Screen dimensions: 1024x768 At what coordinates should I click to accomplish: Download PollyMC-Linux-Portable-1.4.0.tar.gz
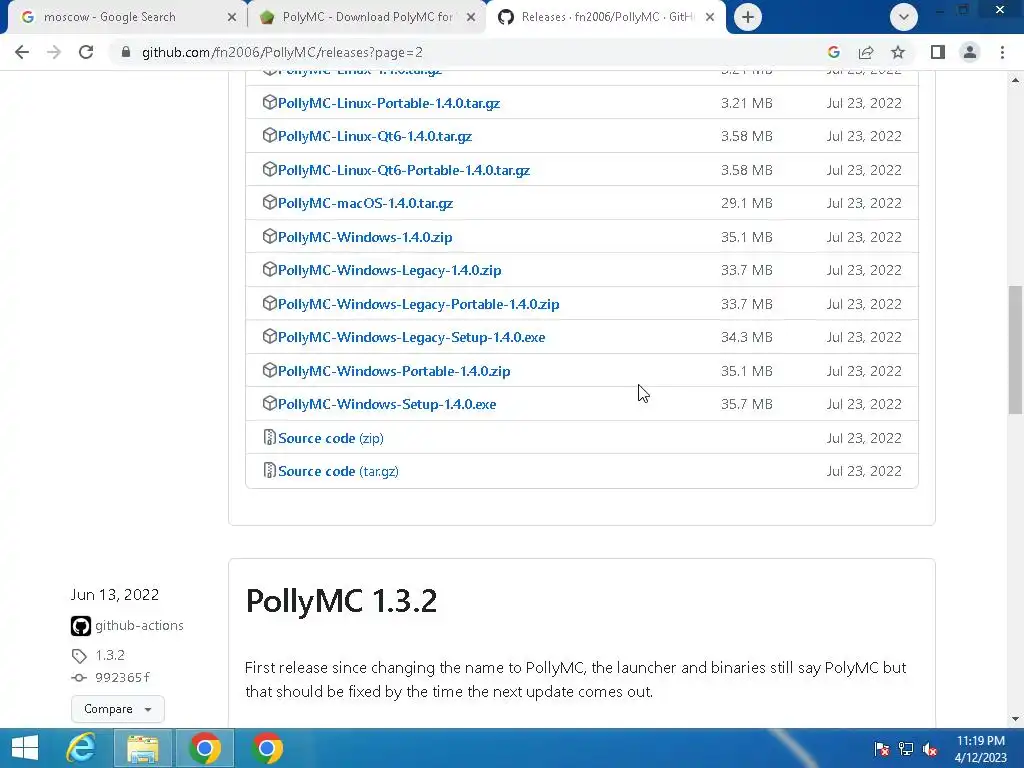(389, 103)
